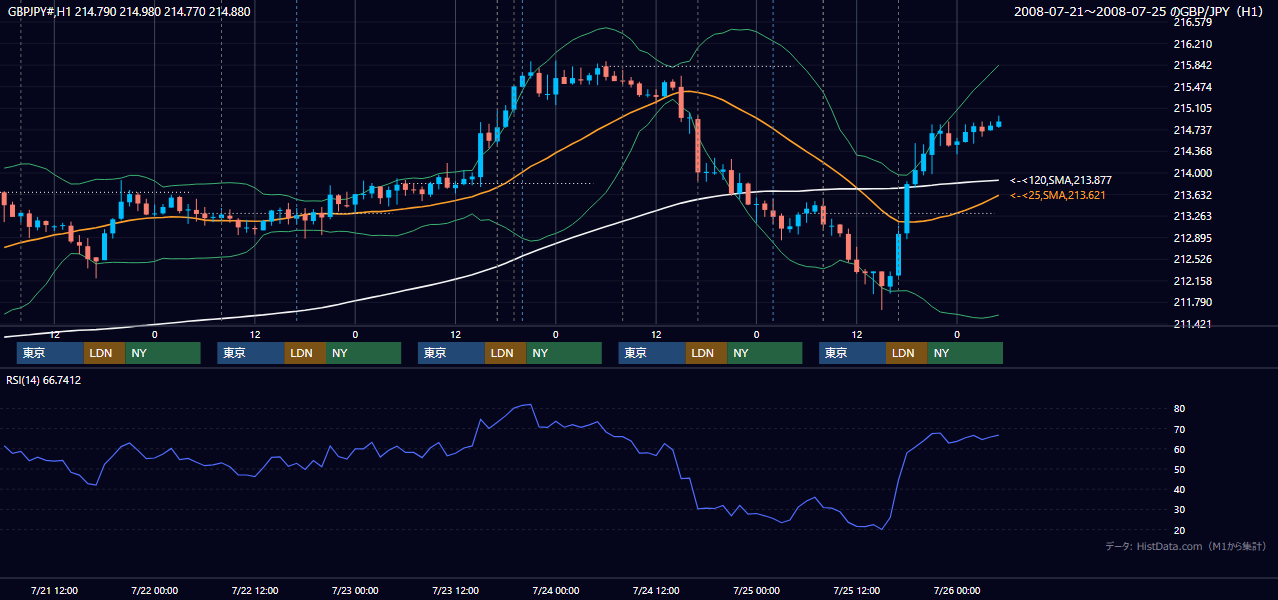Click price axis label 212.895

(1193, 238)
